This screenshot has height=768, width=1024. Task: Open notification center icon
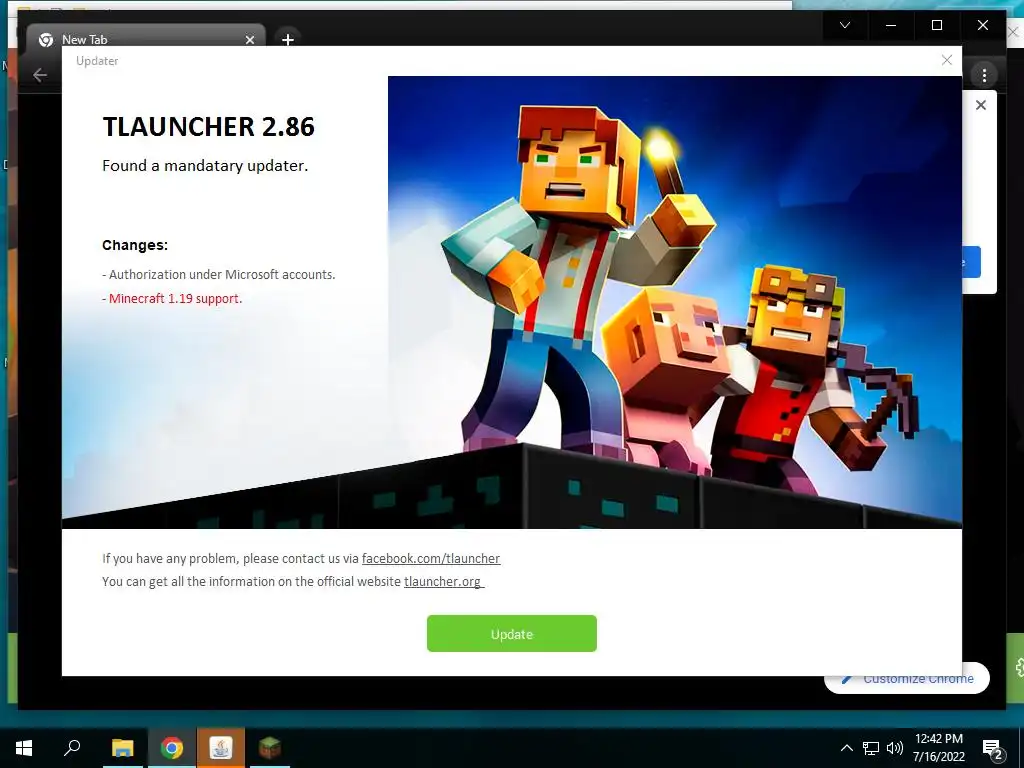pos(992,748)
